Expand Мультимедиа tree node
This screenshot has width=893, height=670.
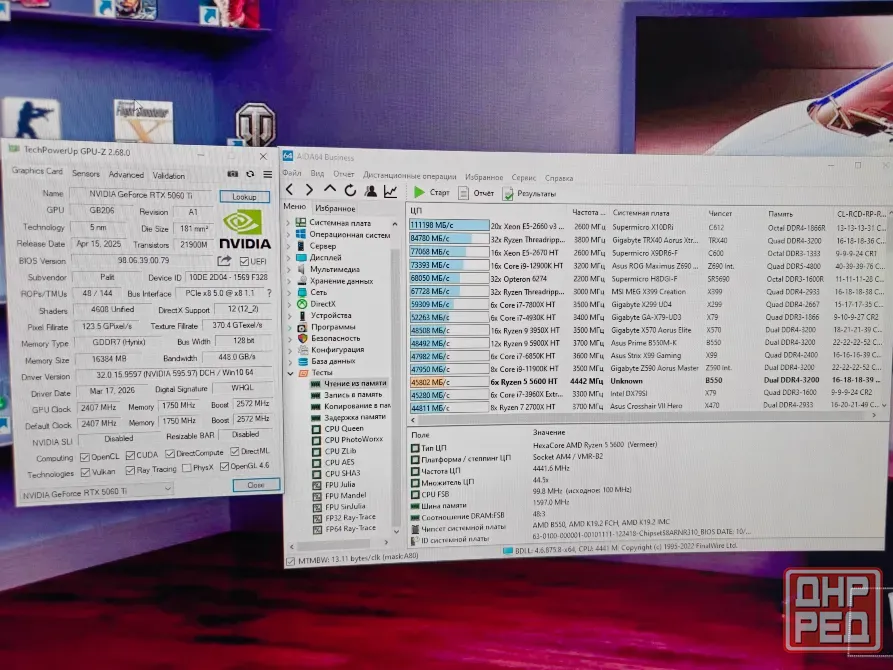click(289, 269)
